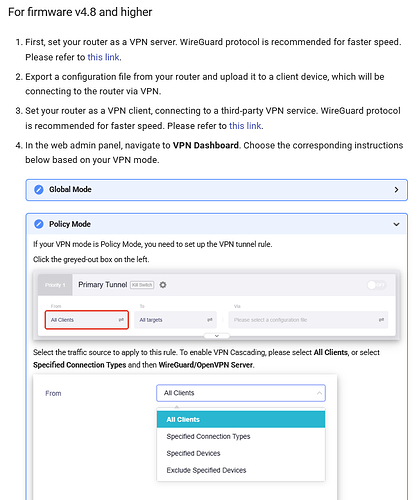Open the From All Clients dropdown

point(241,393)
